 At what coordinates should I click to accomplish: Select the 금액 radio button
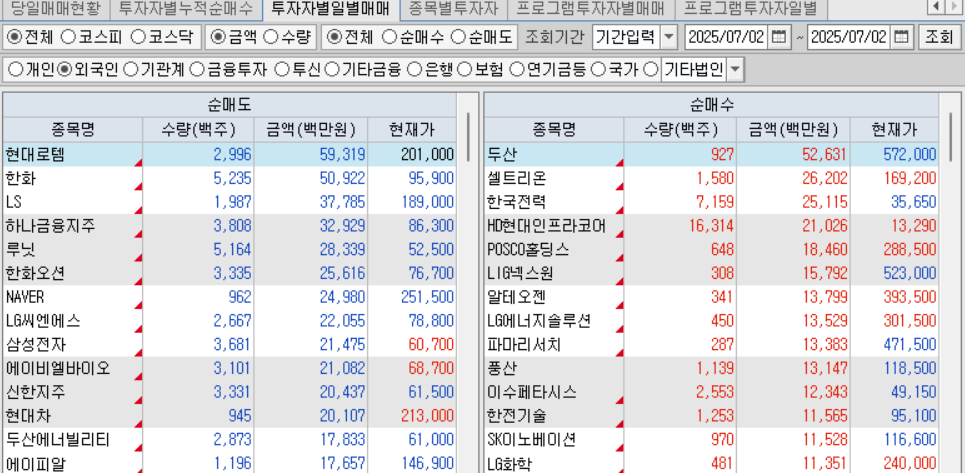[x=217, y=37]
